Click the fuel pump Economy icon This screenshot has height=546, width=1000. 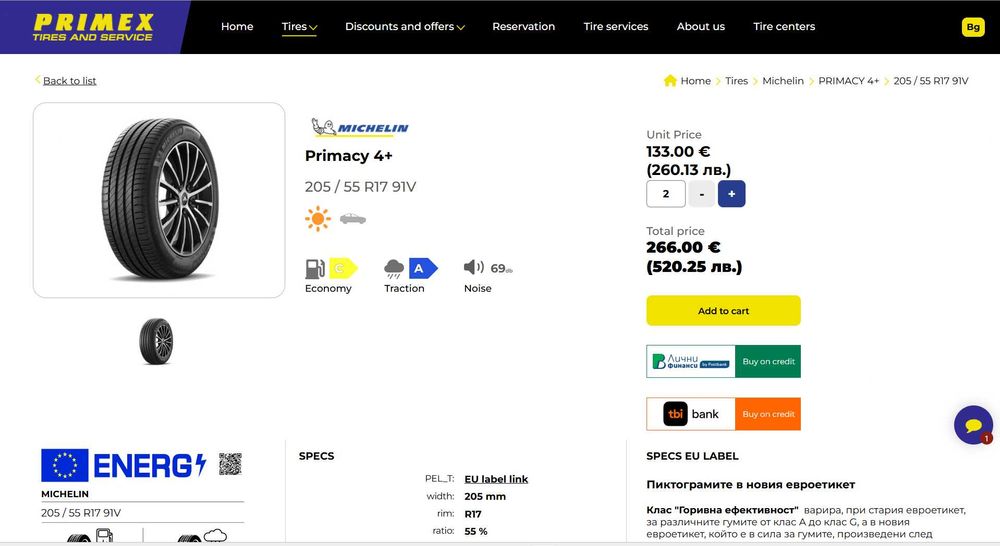314,269
